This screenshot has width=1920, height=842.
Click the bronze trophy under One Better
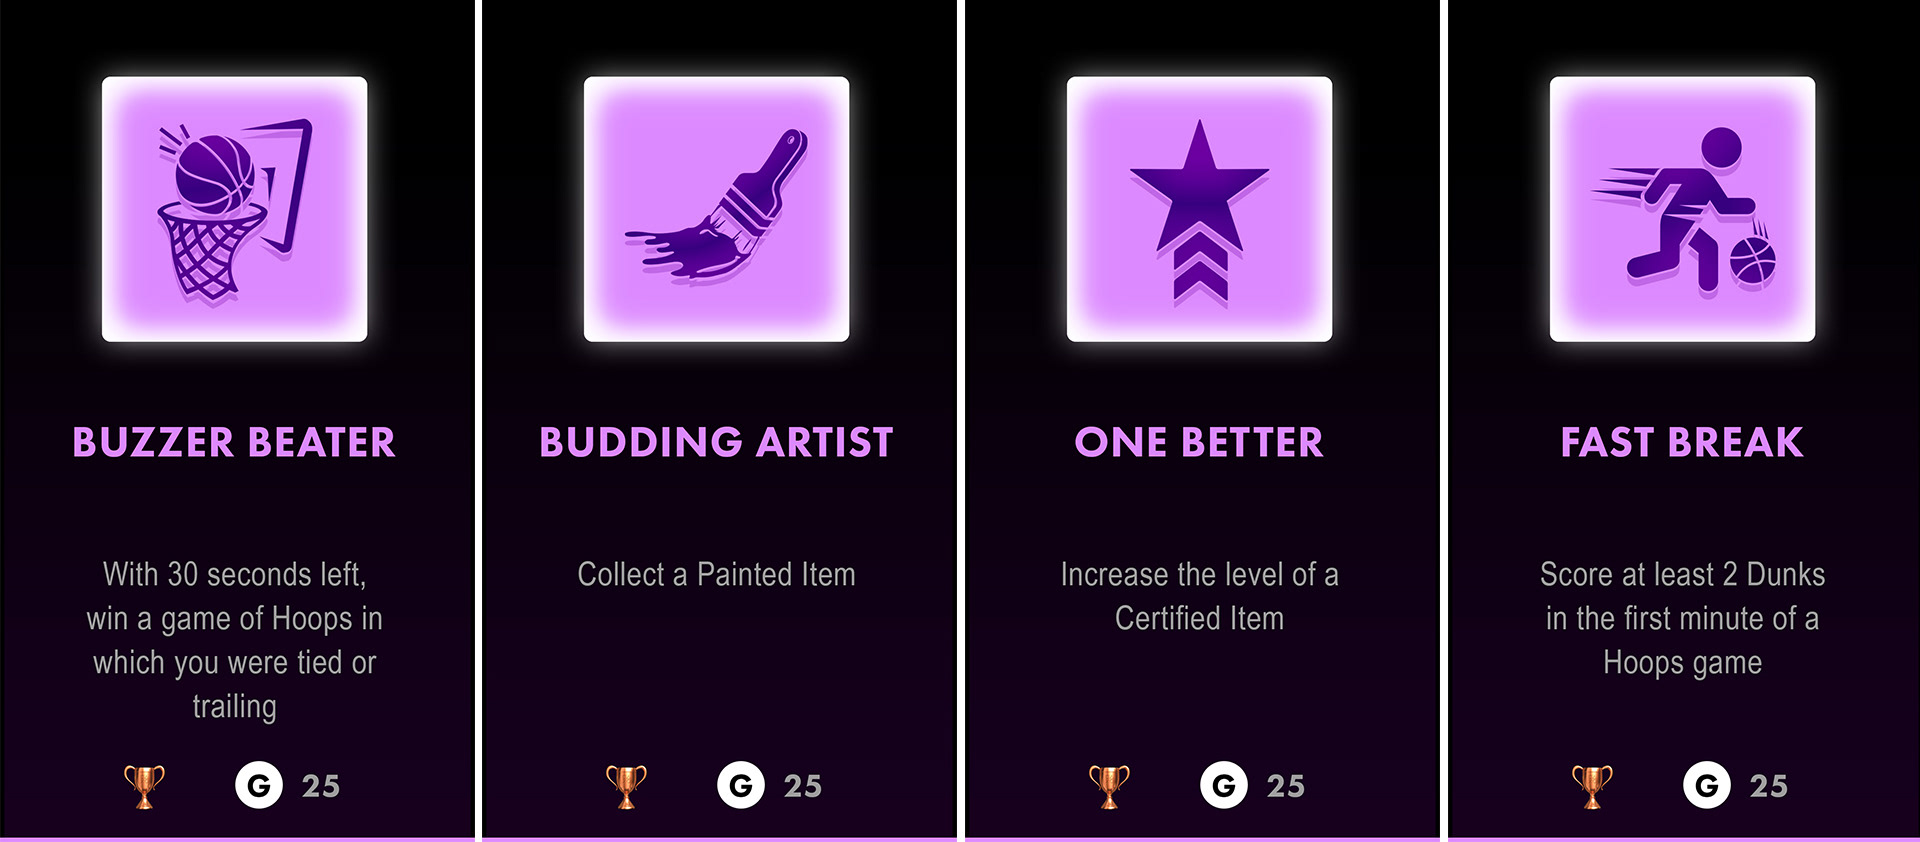(1109, 786)
